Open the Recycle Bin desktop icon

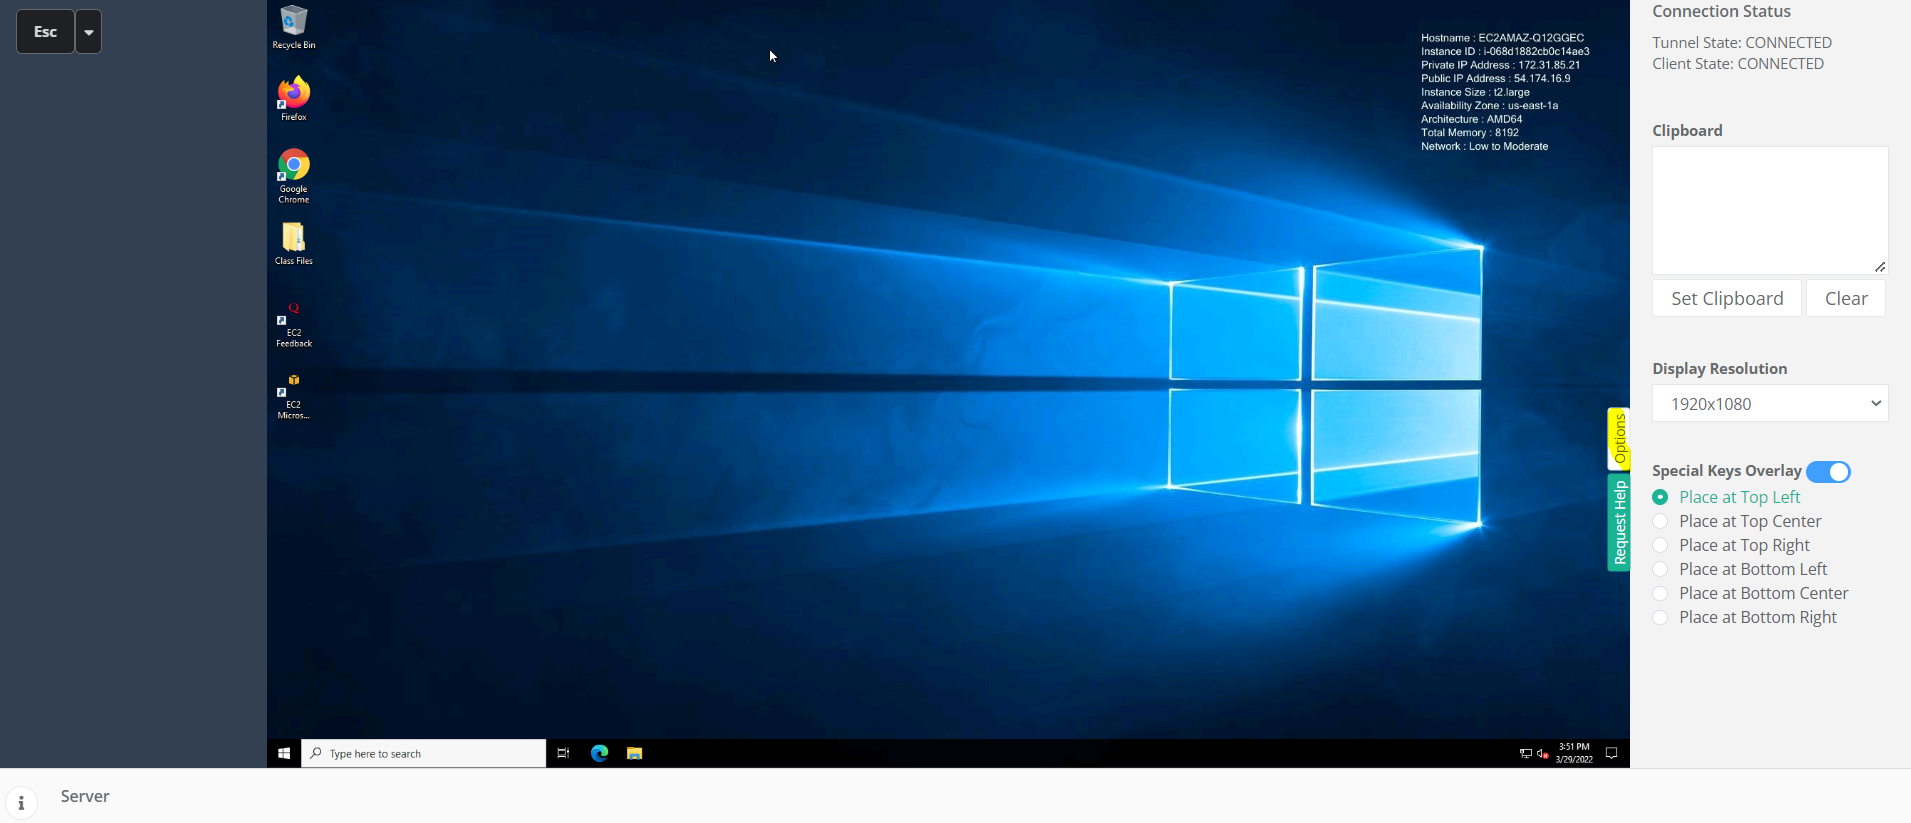[294, 27]
